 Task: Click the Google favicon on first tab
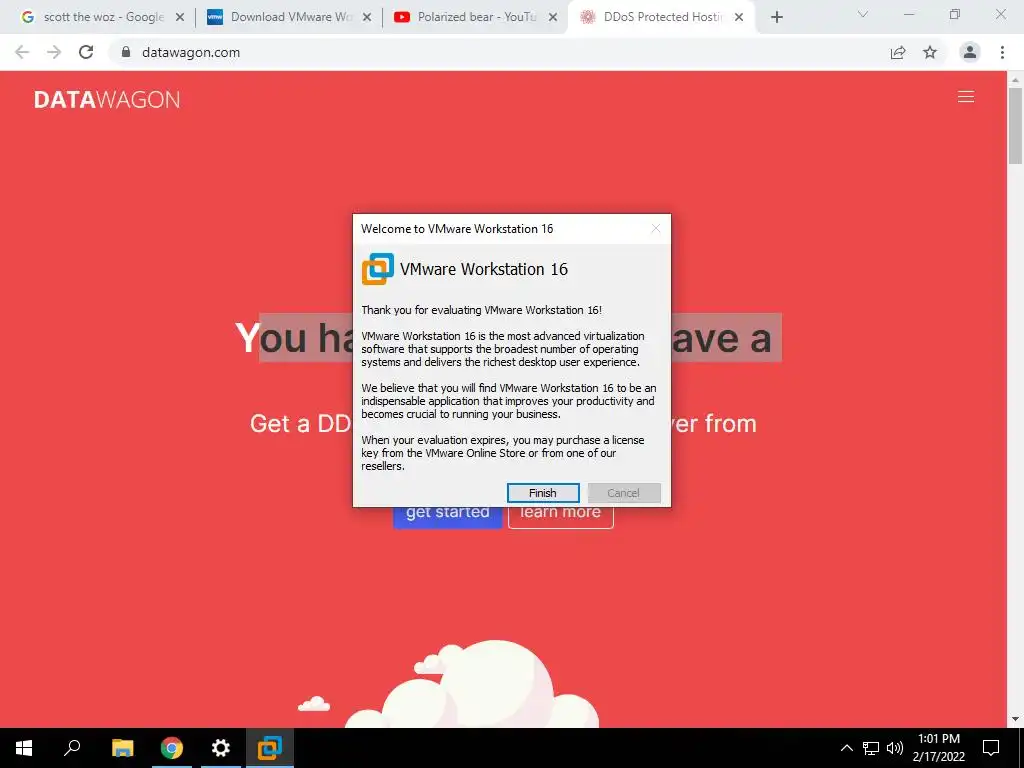(x=27, y=18)
